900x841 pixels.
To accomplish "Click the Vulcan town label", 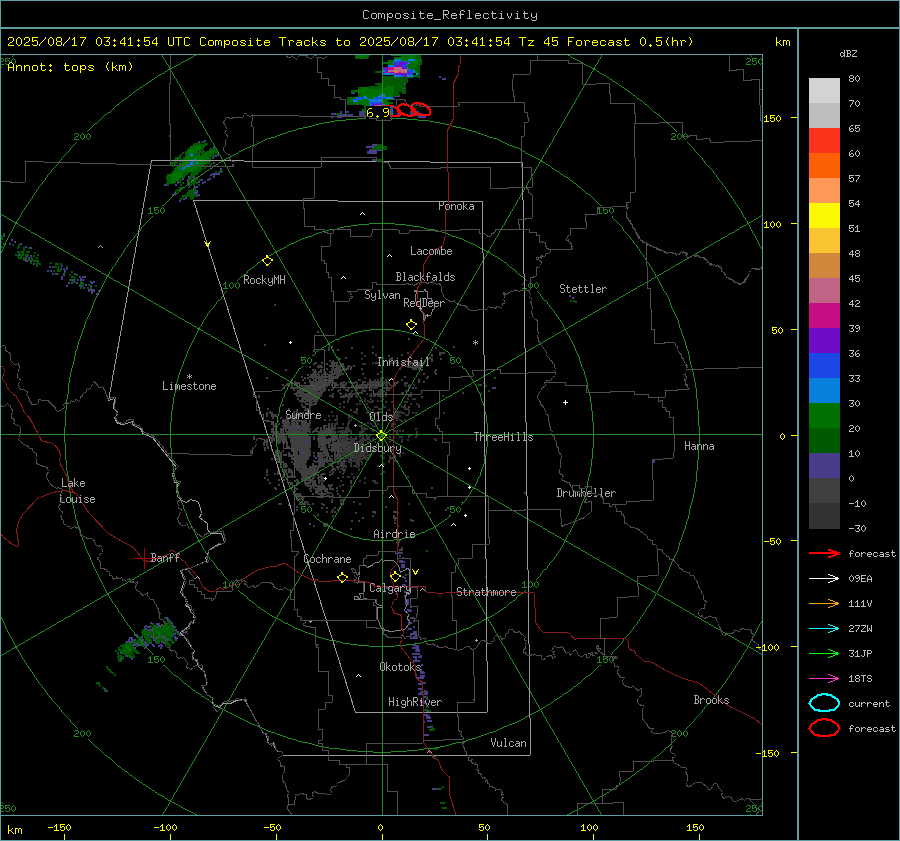I will [508, 743].
